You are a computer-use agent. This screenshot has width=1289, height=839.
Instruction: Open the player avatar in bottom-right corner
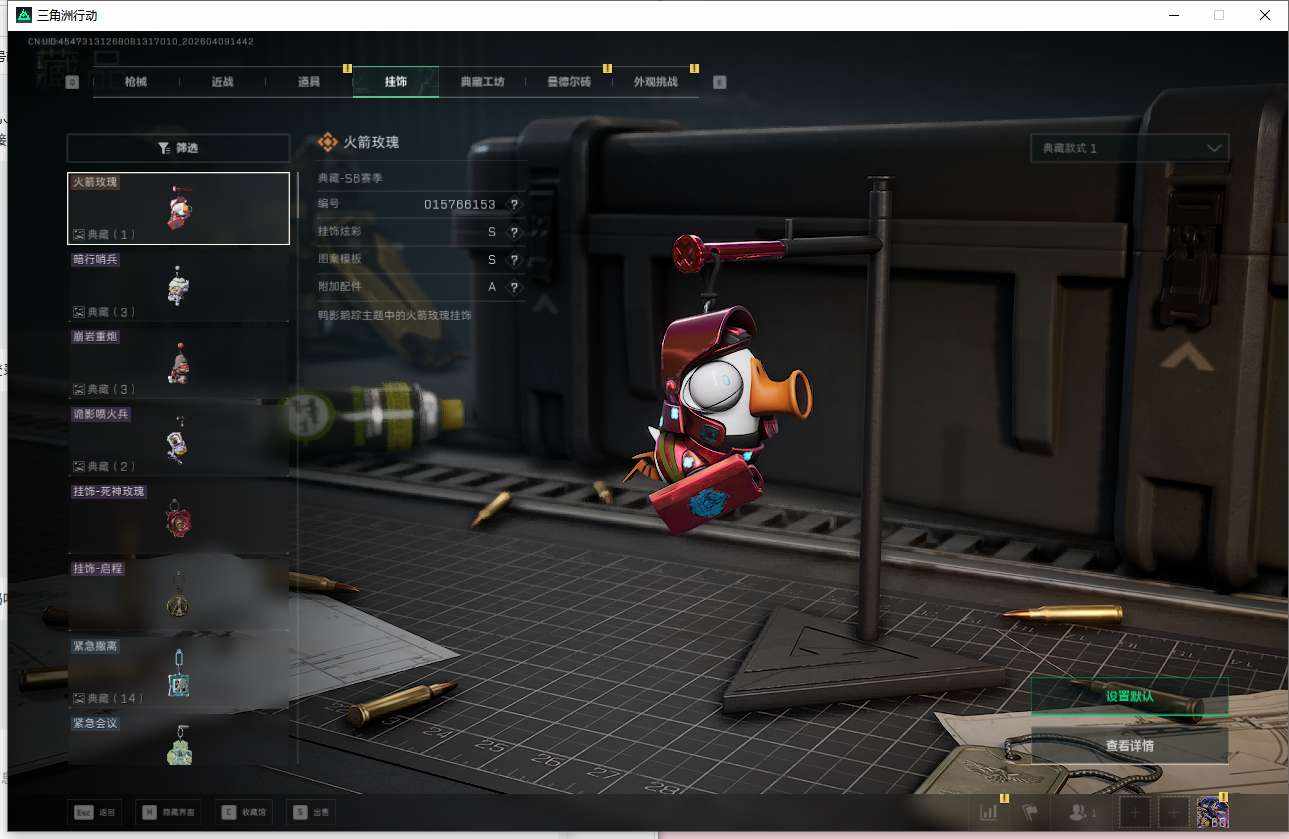click(1213, 813)
